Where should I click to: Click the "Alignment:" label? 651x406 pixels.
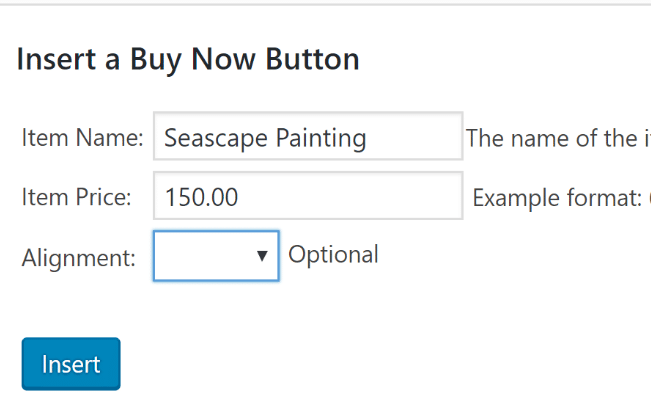click(78, 258)
